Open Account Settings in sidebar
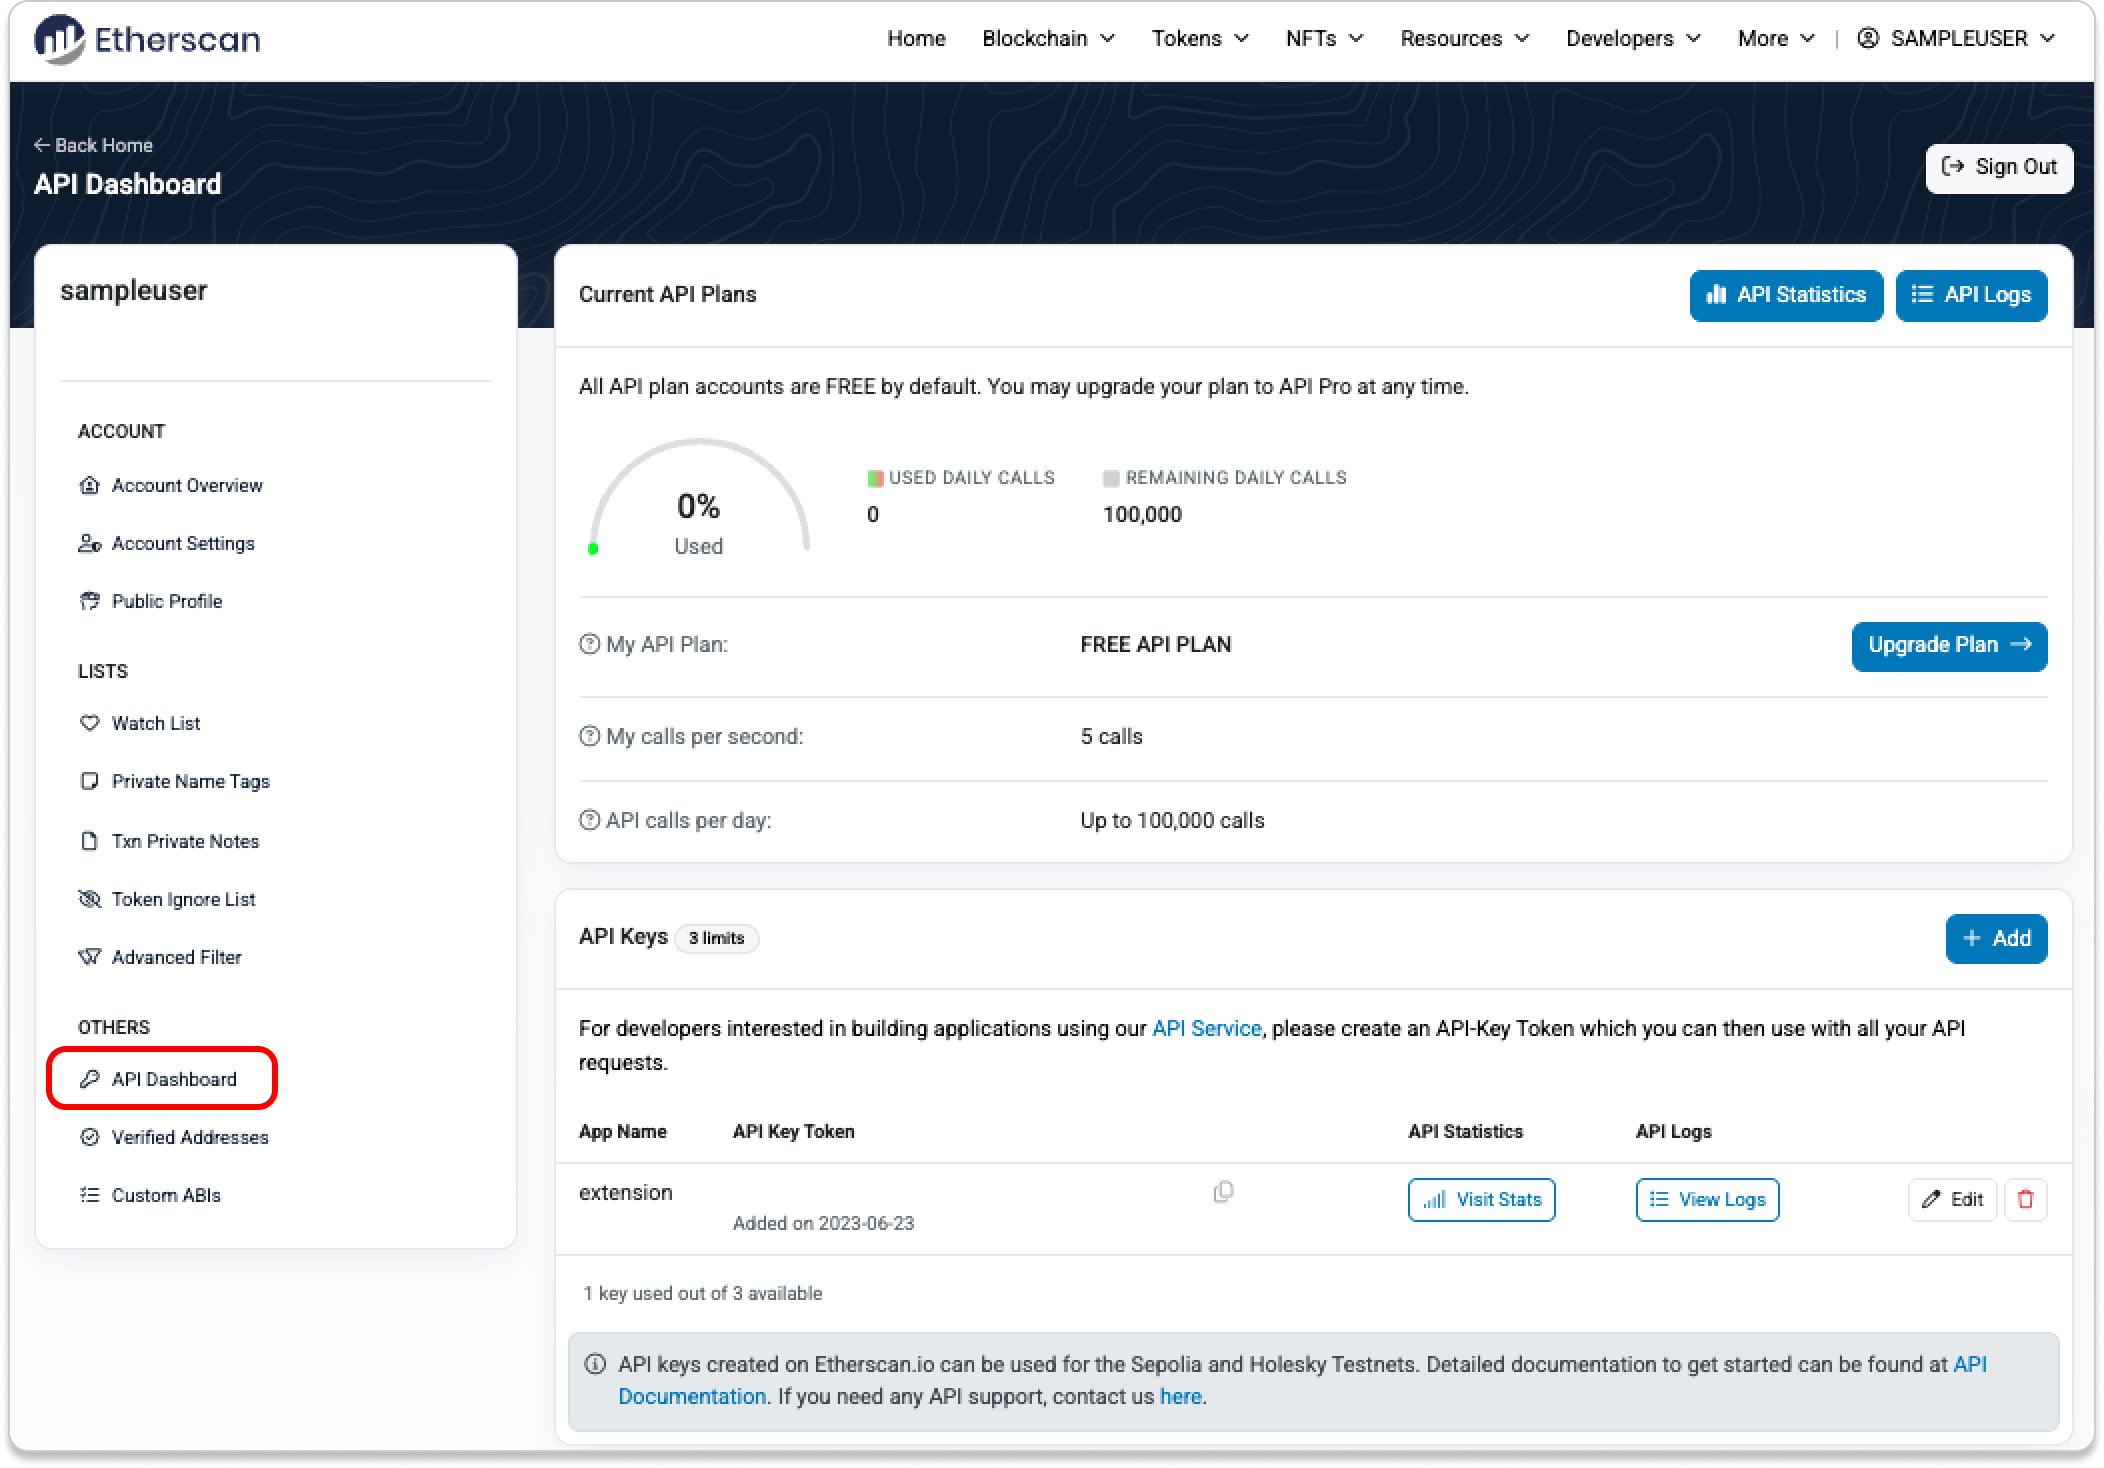 pos(183,543)
